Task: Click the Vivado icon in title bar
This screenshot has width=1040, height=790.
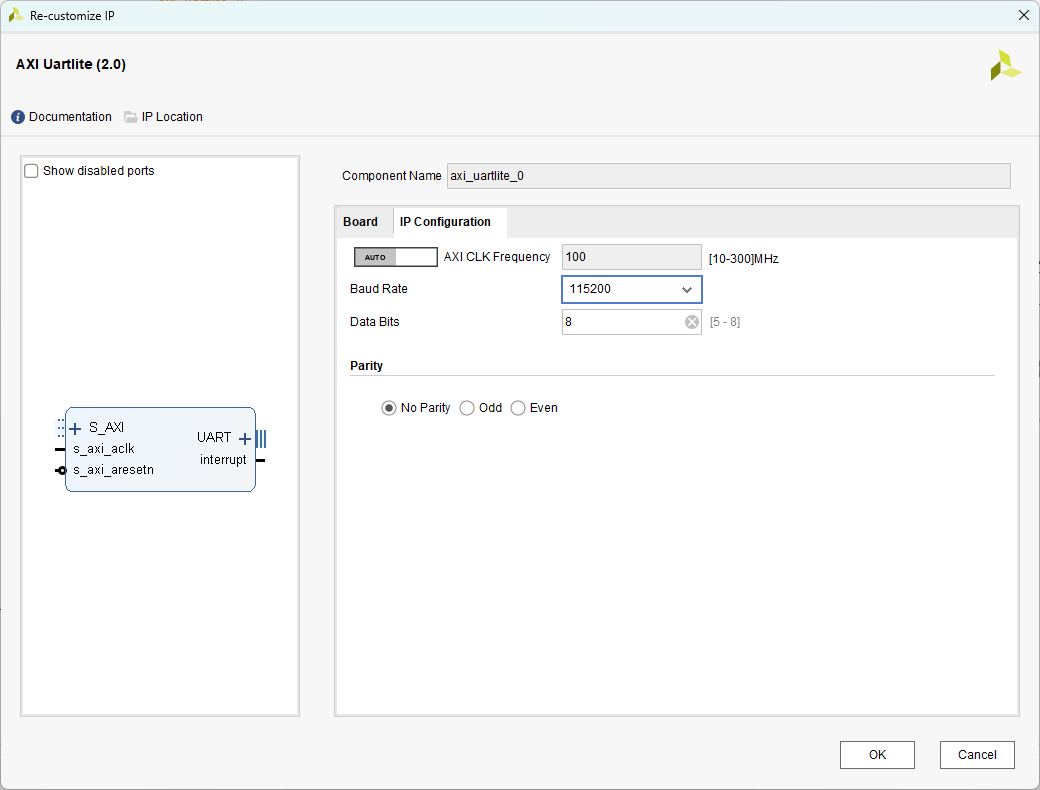Action: point(16,15)
